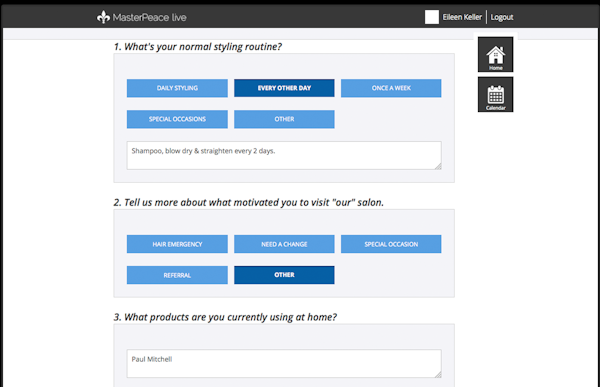
Task: Select the Daily Styling option
Action: point(177,88)
